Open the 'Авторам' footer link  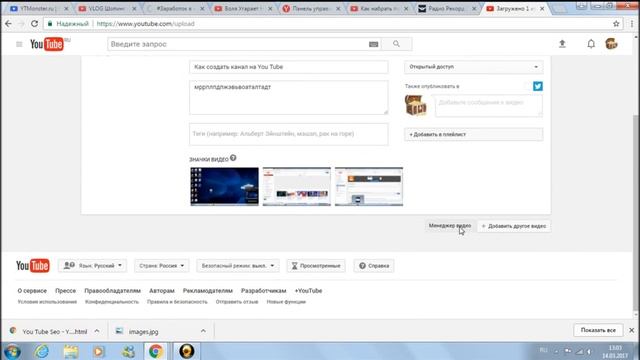point(162,291)
